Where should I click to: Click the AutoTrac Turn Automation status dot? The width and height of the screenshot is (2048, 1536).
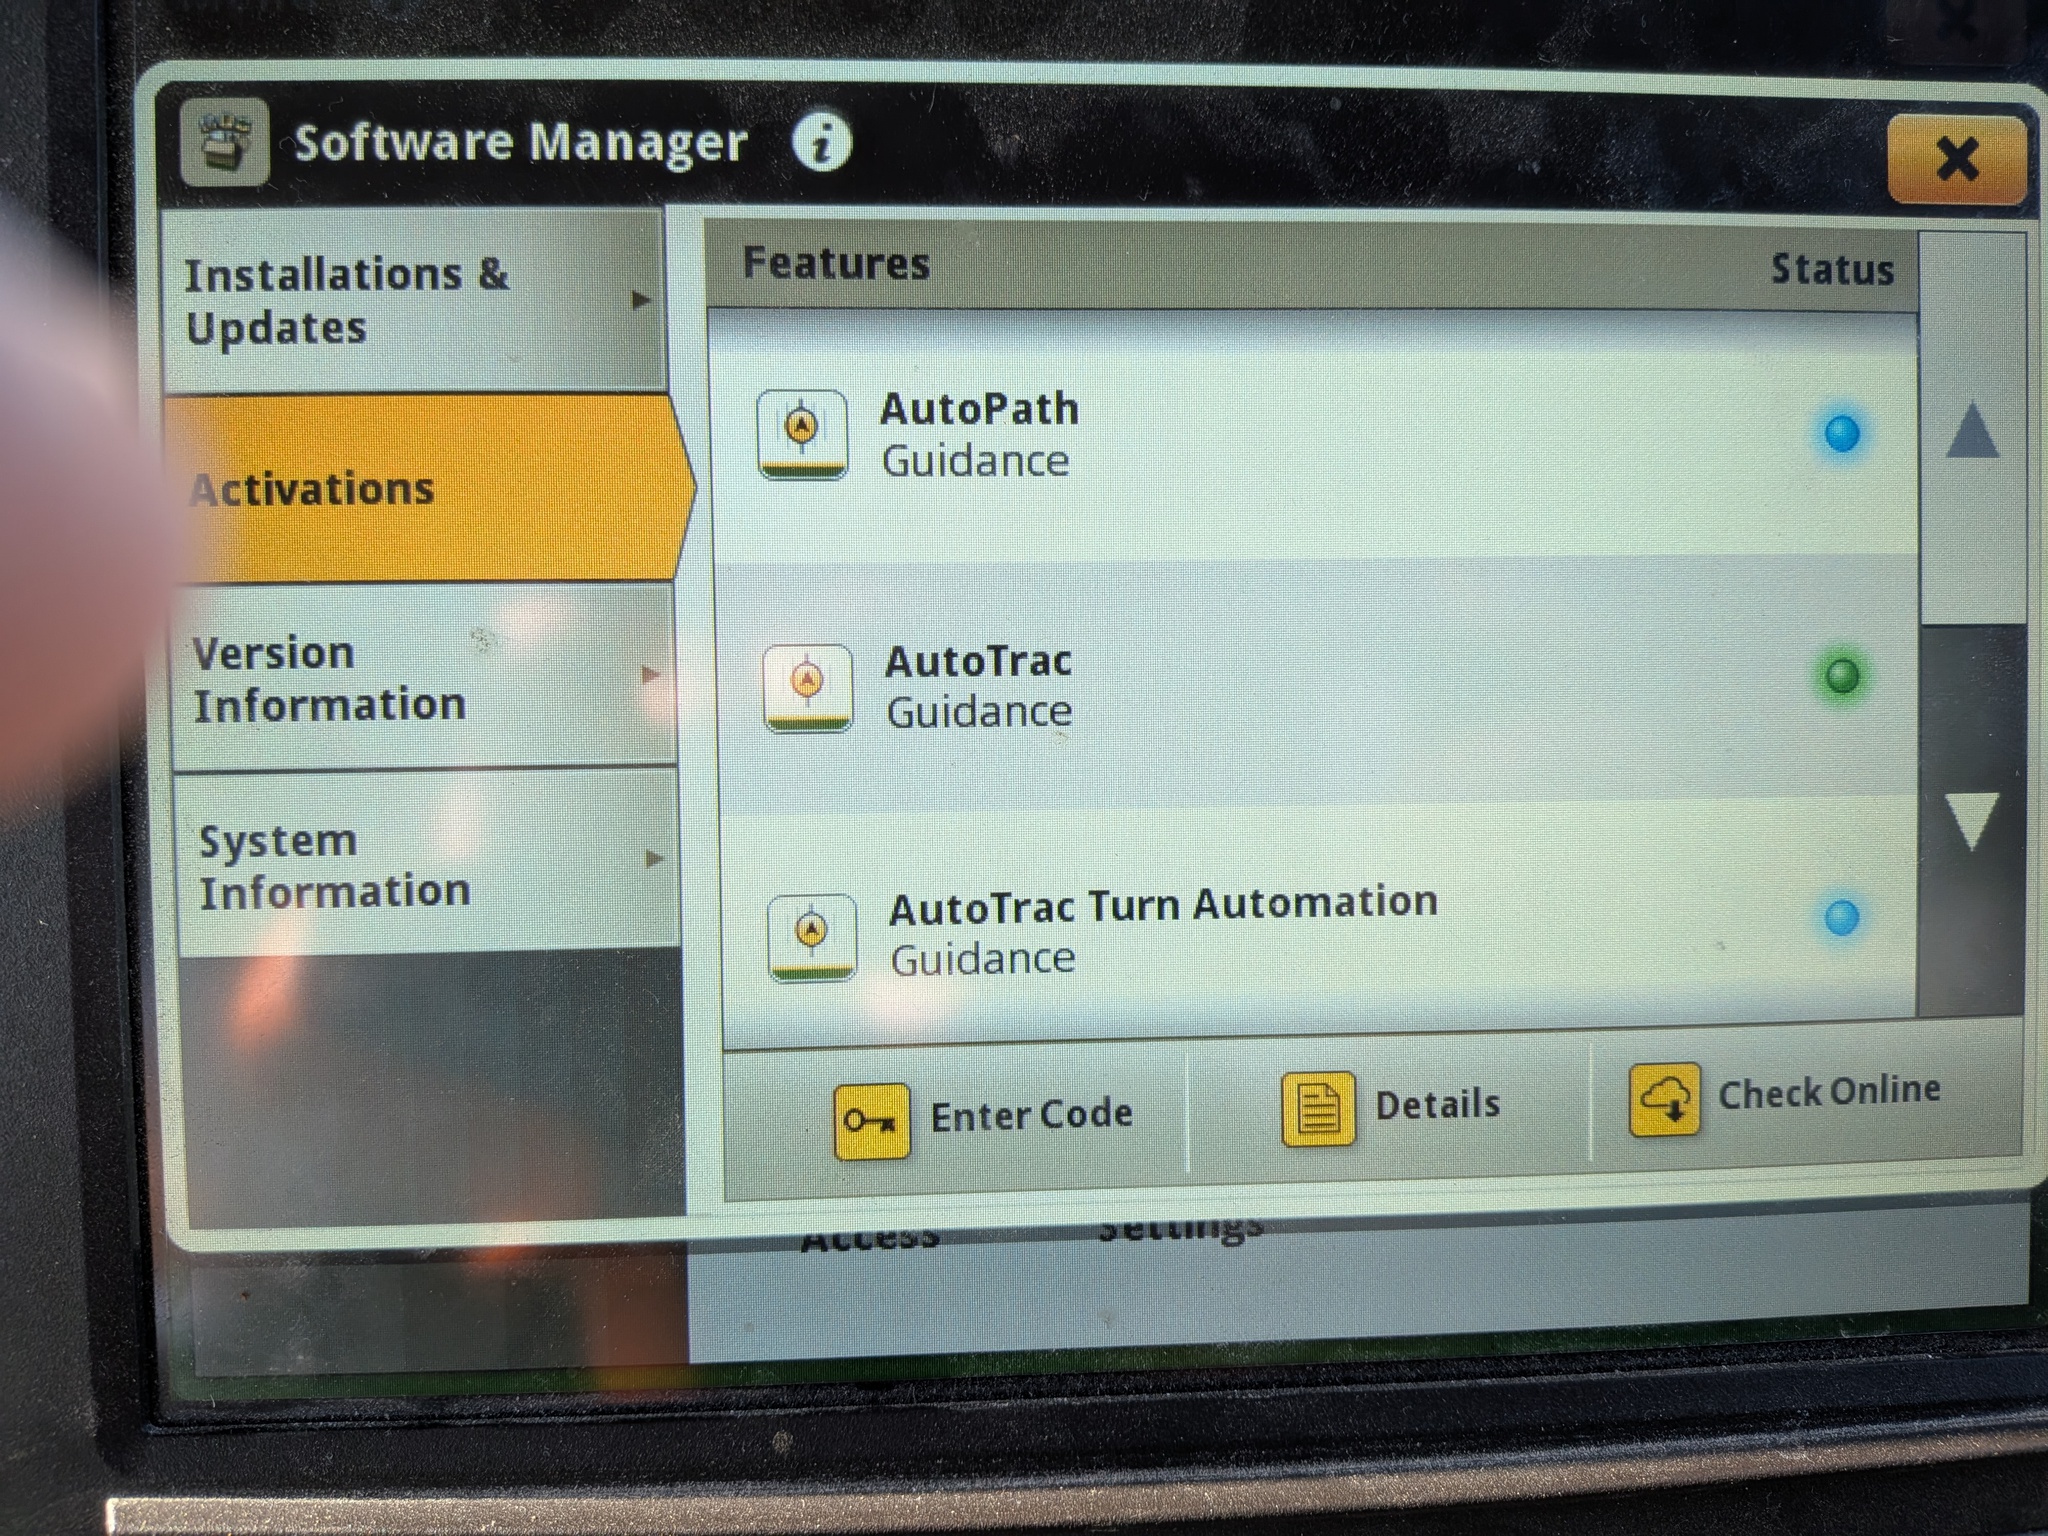click(1842, 917)
